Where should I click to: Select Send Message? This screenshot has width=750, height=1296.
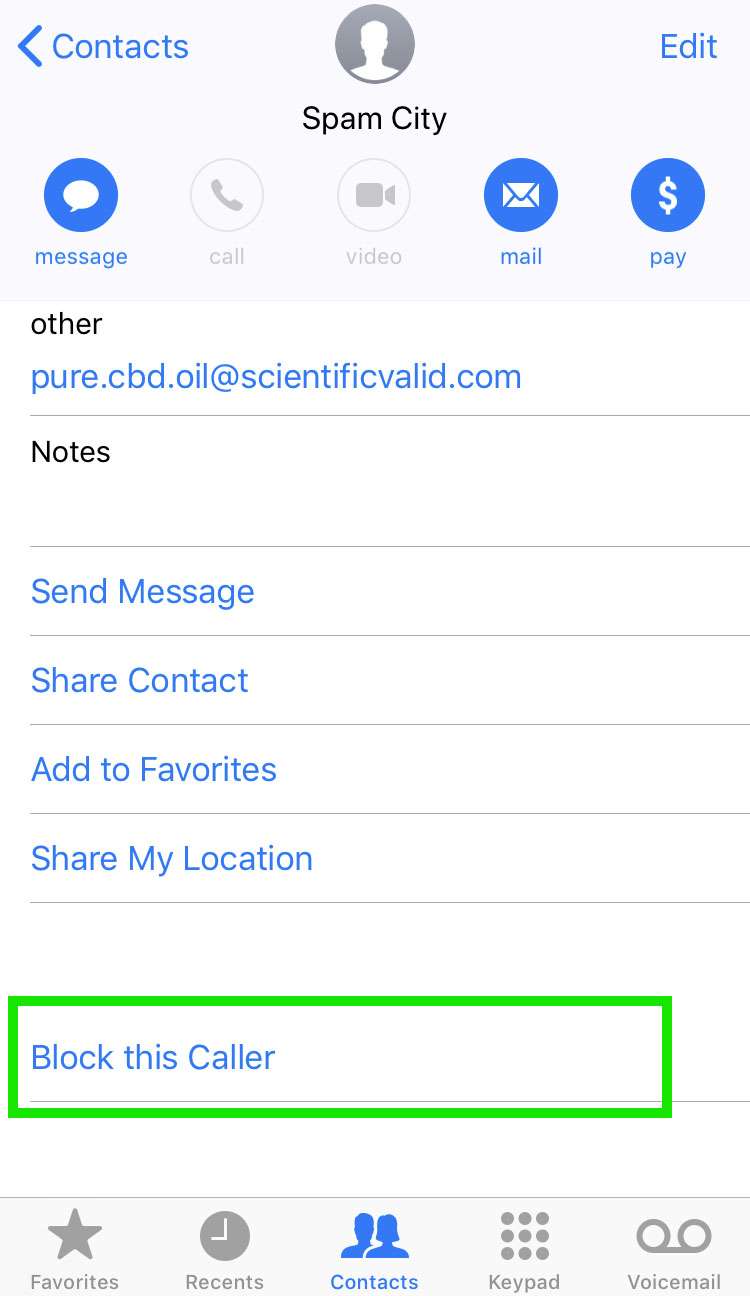tap(143, 591)
